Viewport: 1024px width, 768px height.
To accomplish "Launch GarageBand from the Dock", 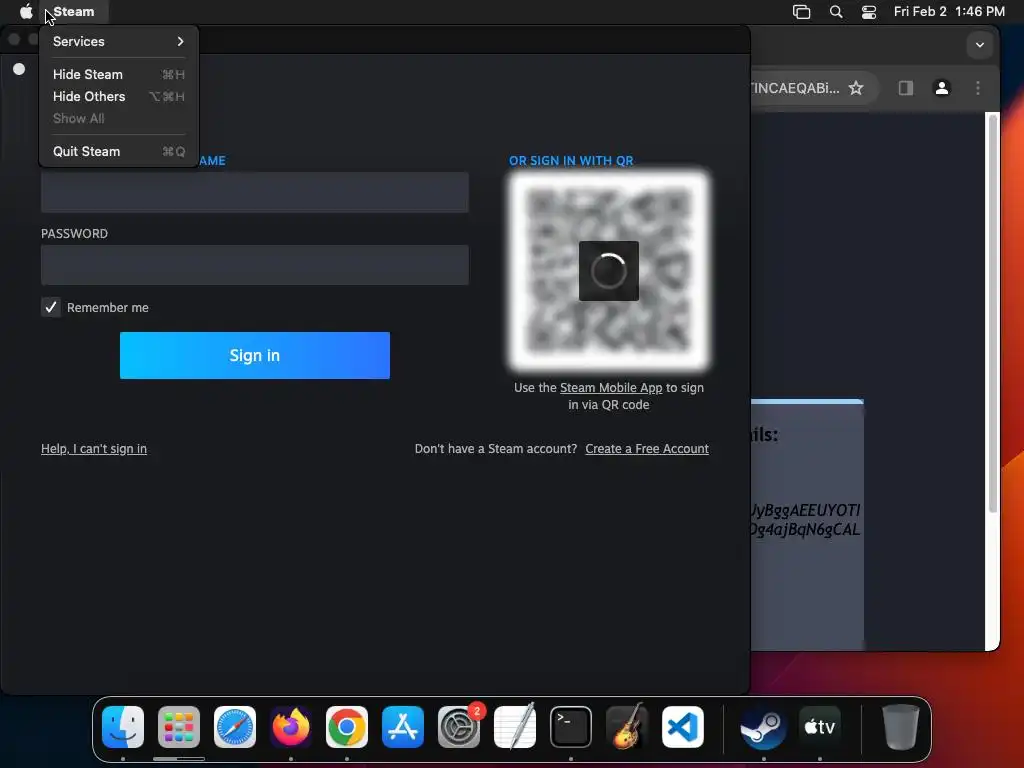I will [627, 727].
